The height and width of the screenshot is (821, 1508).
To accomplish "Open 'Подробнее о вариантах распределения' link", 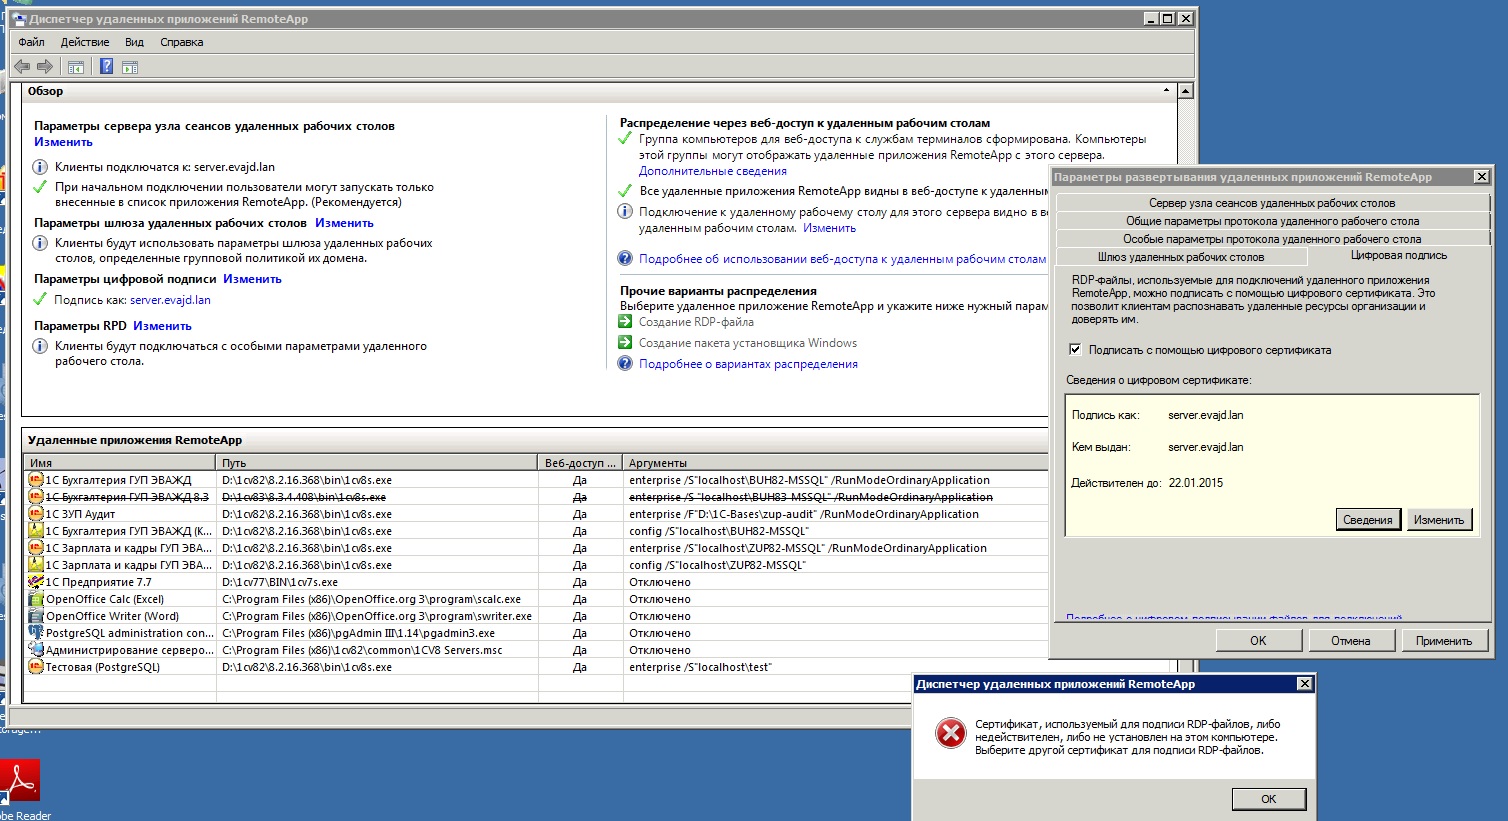I will pos(748,364).
